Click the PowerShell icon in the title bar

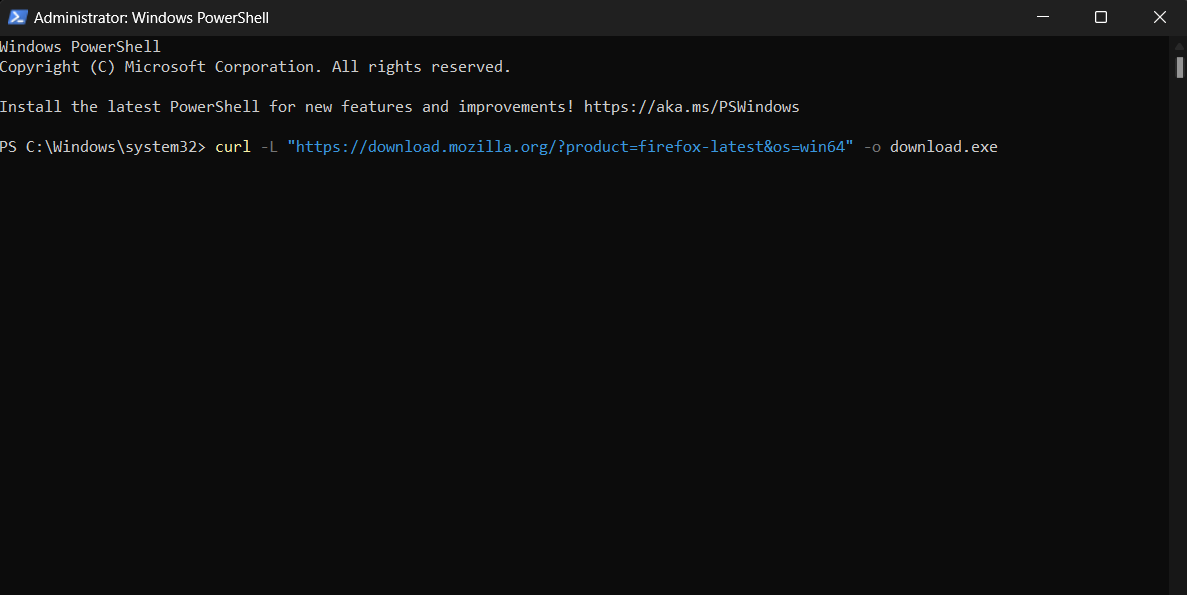[x=19, y=17]
